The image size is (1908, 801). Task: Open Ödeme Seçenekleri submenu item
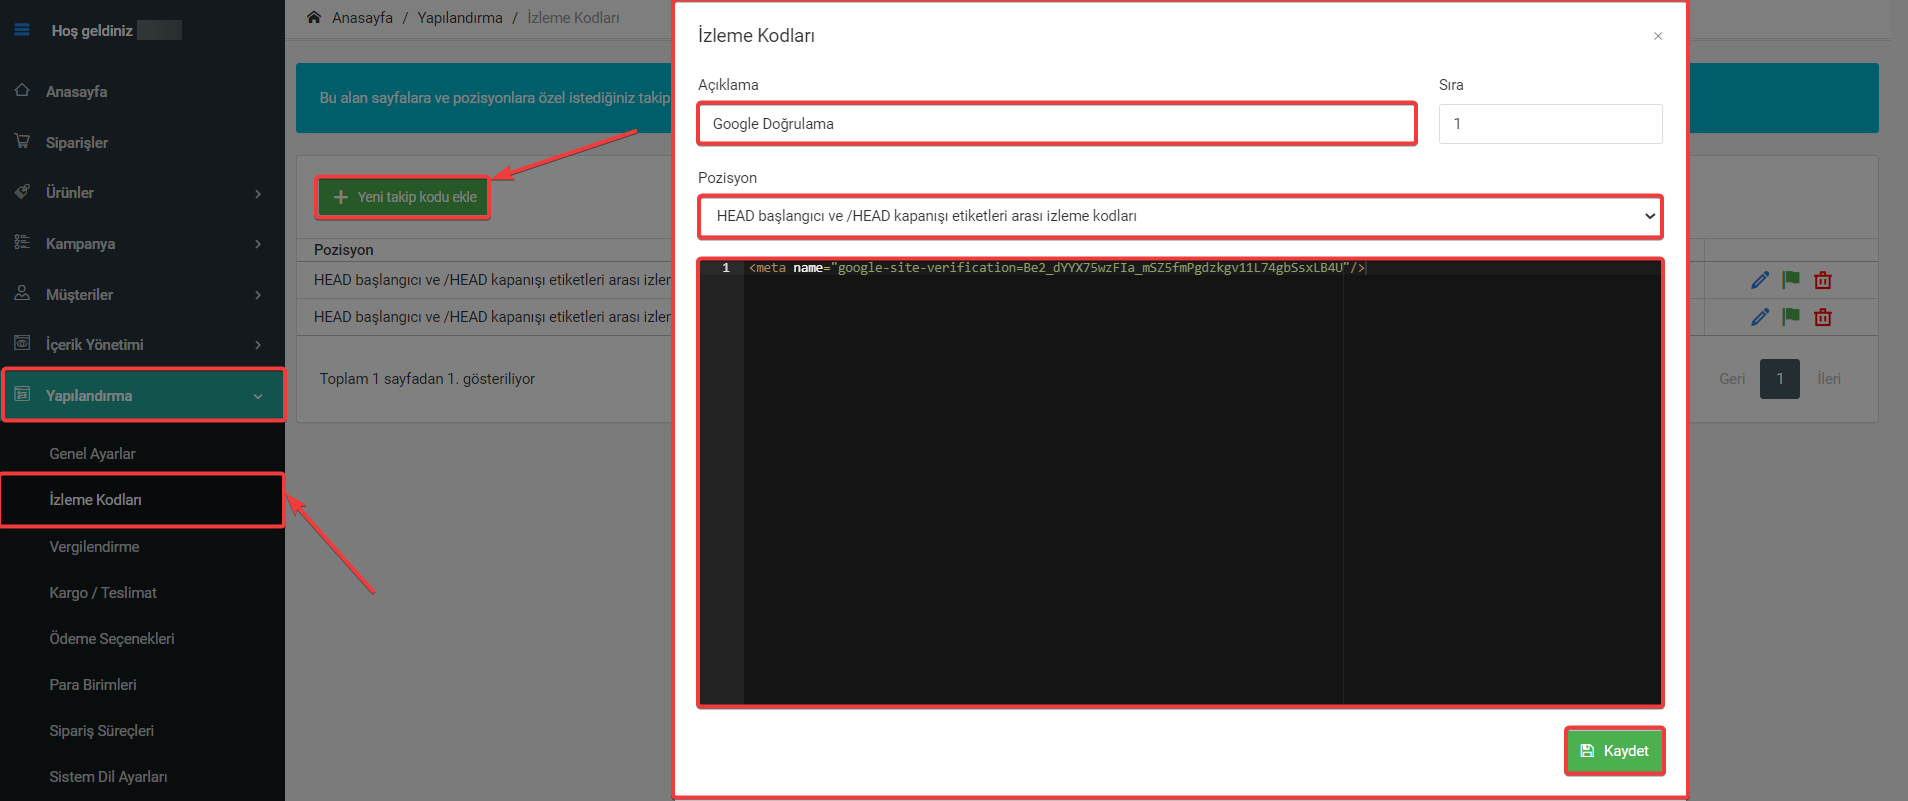[112, 639]
